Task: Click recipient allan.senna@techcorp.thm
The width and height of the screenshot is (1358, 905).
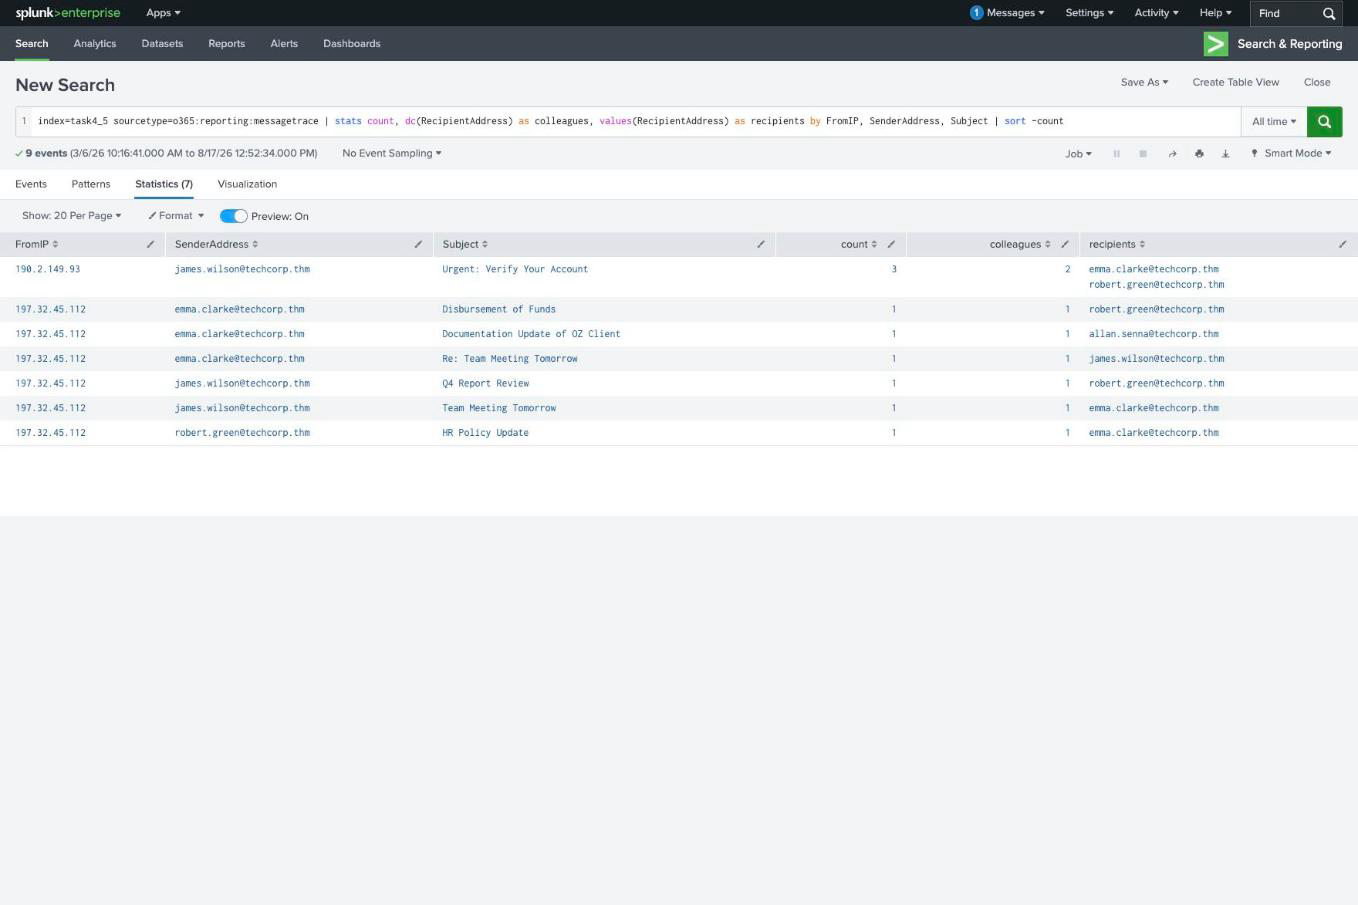Action: (1154, 334)
